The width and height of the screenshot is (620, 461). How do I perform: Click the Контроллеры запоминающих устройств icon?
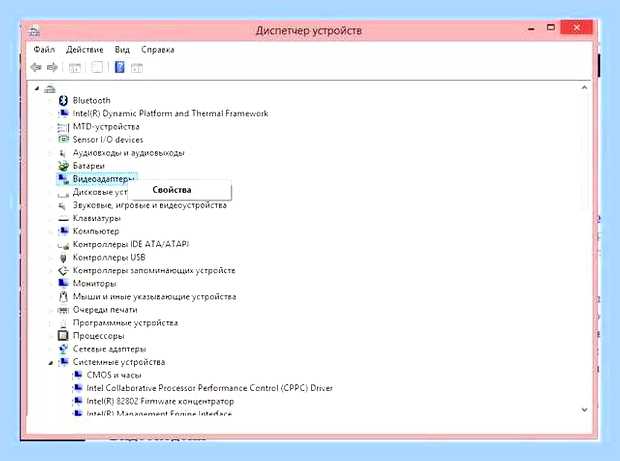pyautogui.click(x=63, y=271)
